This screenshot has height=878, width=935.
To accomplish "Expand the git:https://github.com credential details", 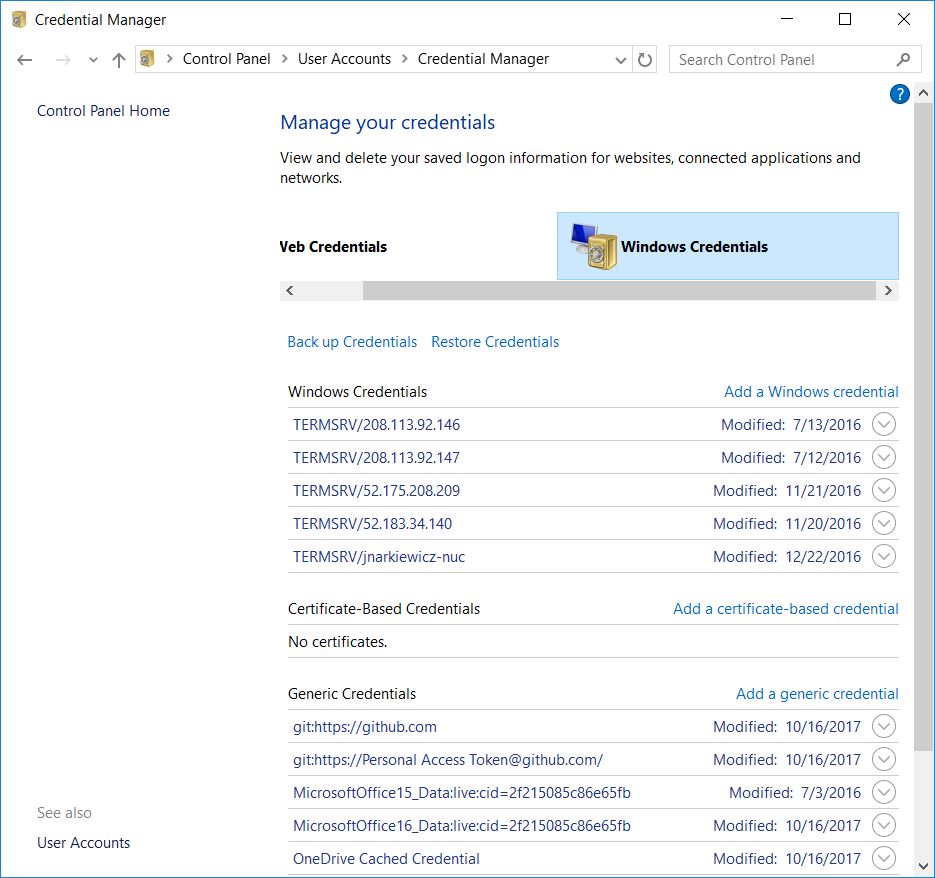I will point(883,726).
